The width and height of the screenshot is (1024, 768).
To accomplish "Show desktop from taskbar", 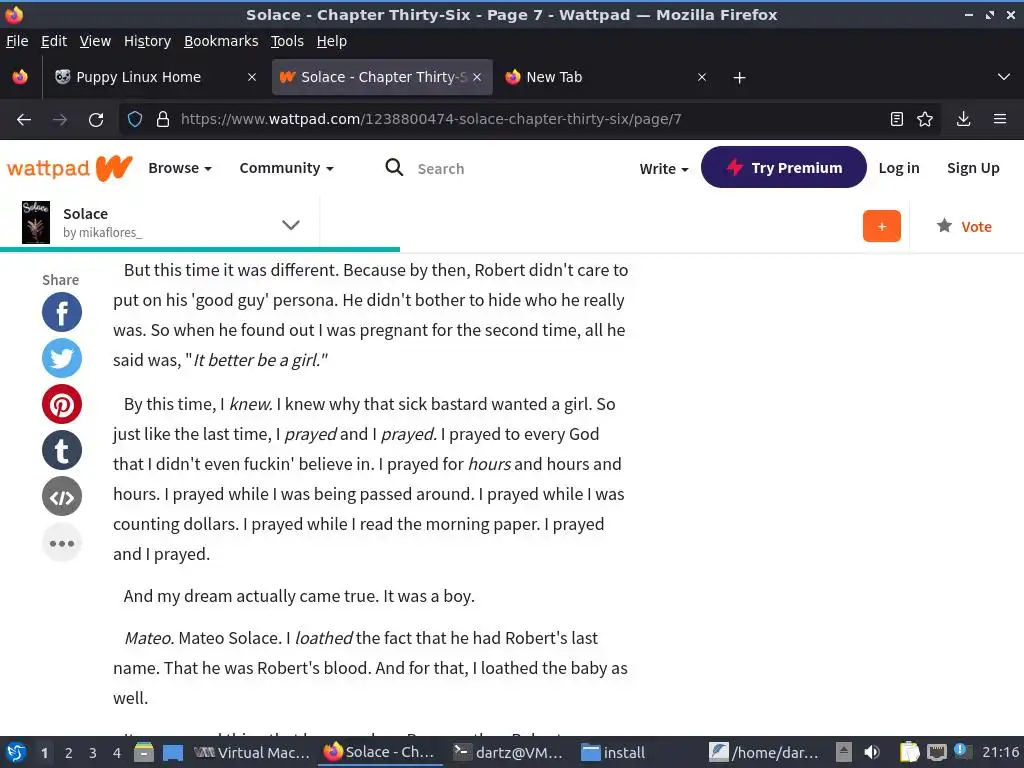I will click(x=172, y=752).
